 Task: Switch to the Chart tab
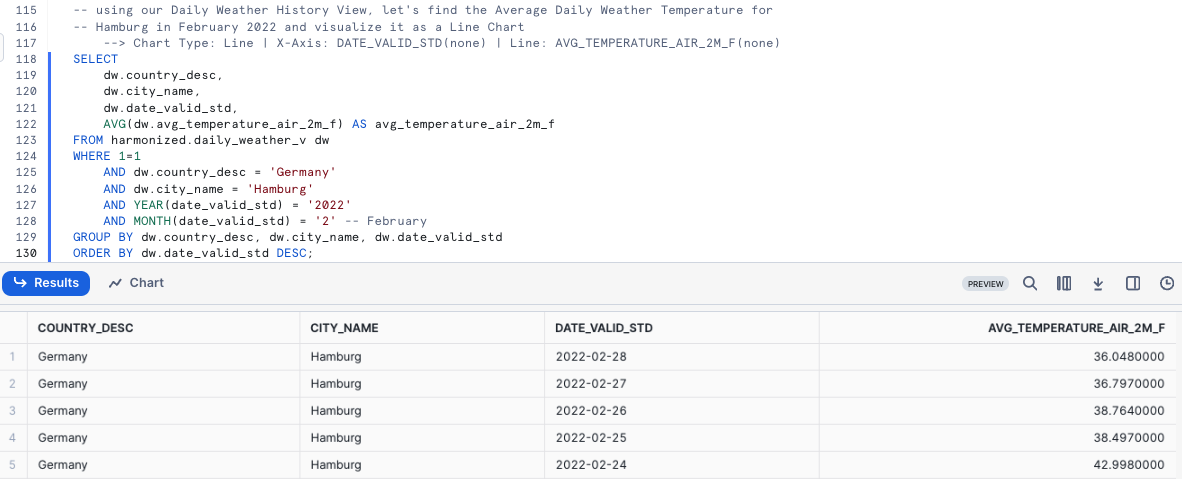(x=136, y=283)
